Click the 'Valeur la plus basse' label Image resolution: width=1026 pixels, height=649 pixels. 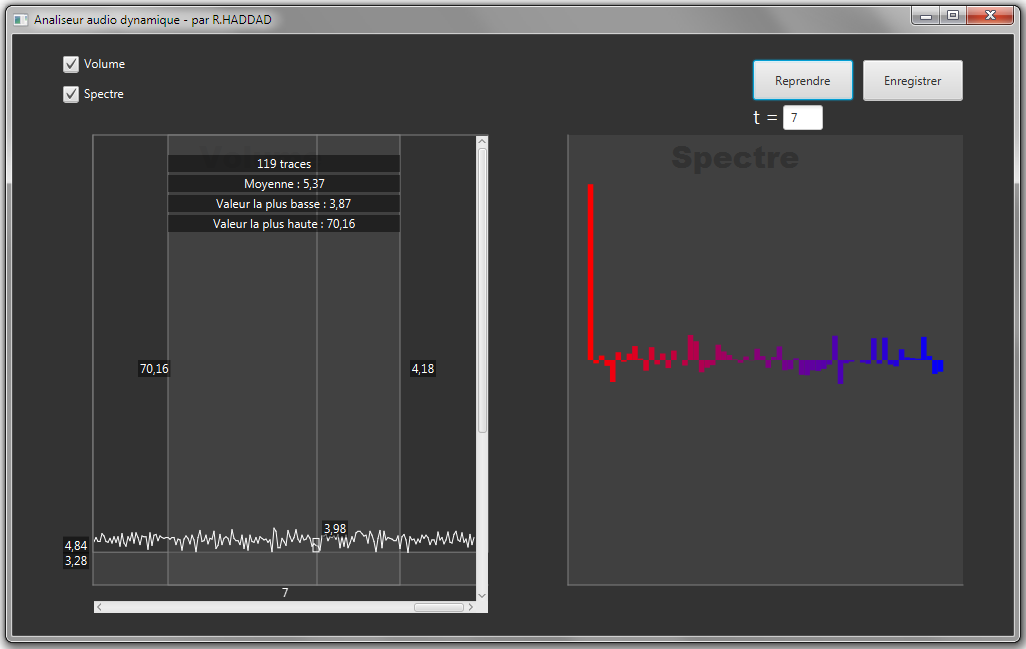pyautogui.click(x=284, y=204)
